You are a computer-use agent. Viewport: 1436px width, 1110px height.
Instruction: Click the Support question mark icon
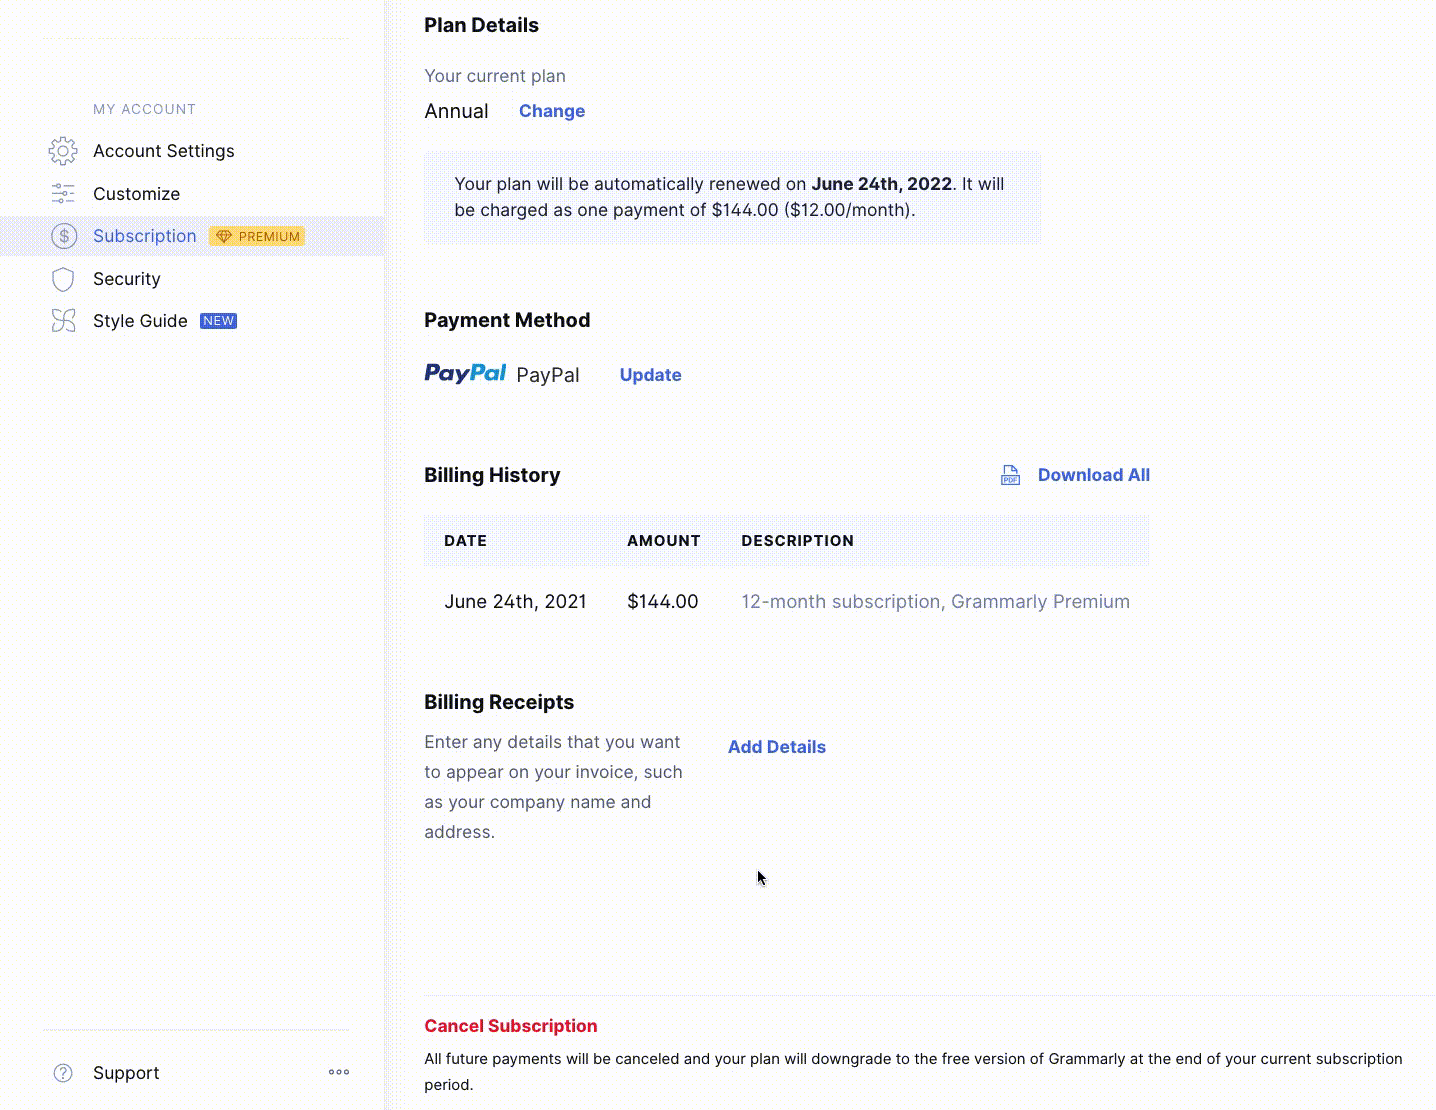[63, 1073]
